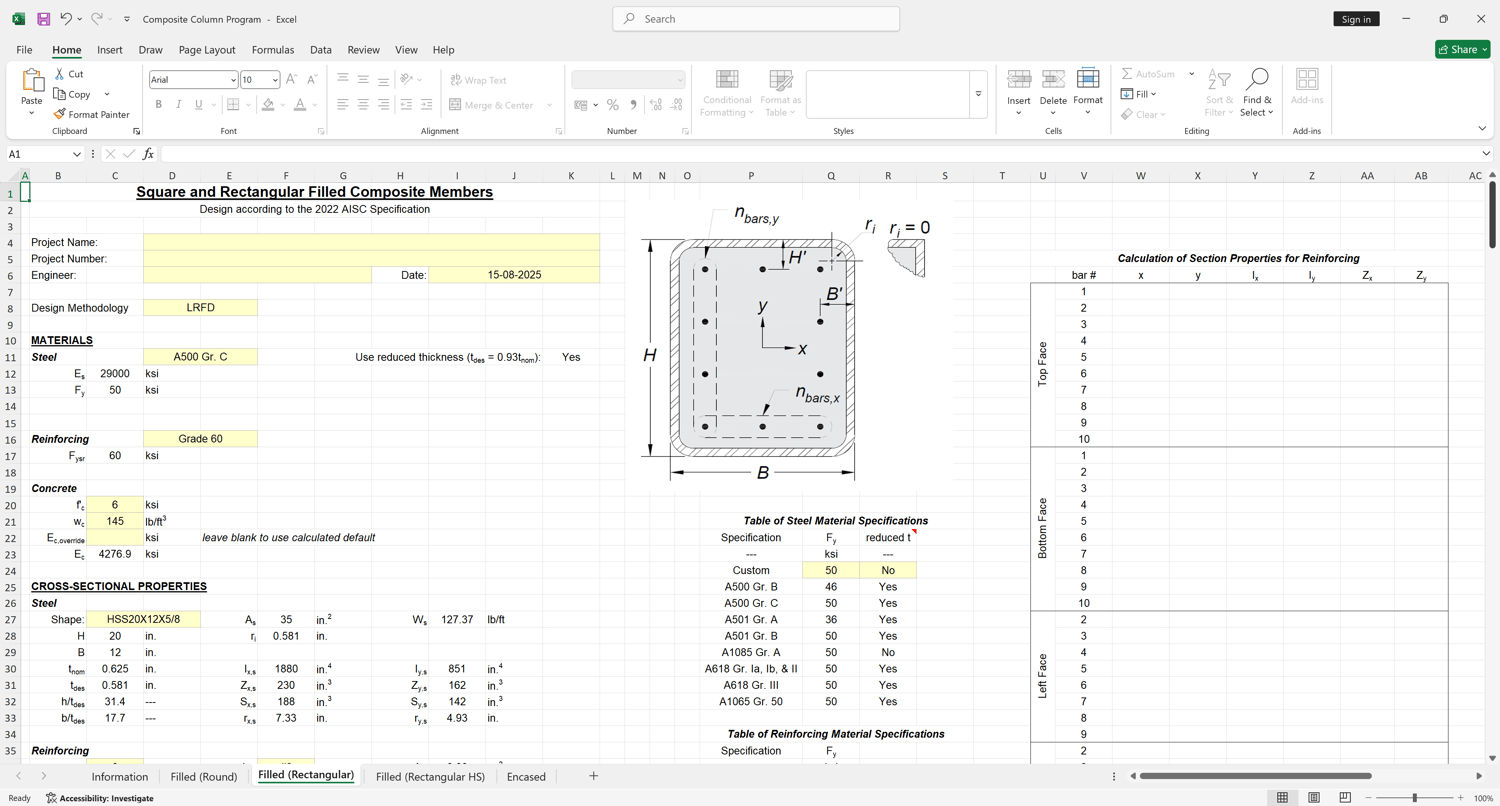Open the Filled (Round) sheet tab
This screenshot has height=806, width=1500.
(204, 776)
